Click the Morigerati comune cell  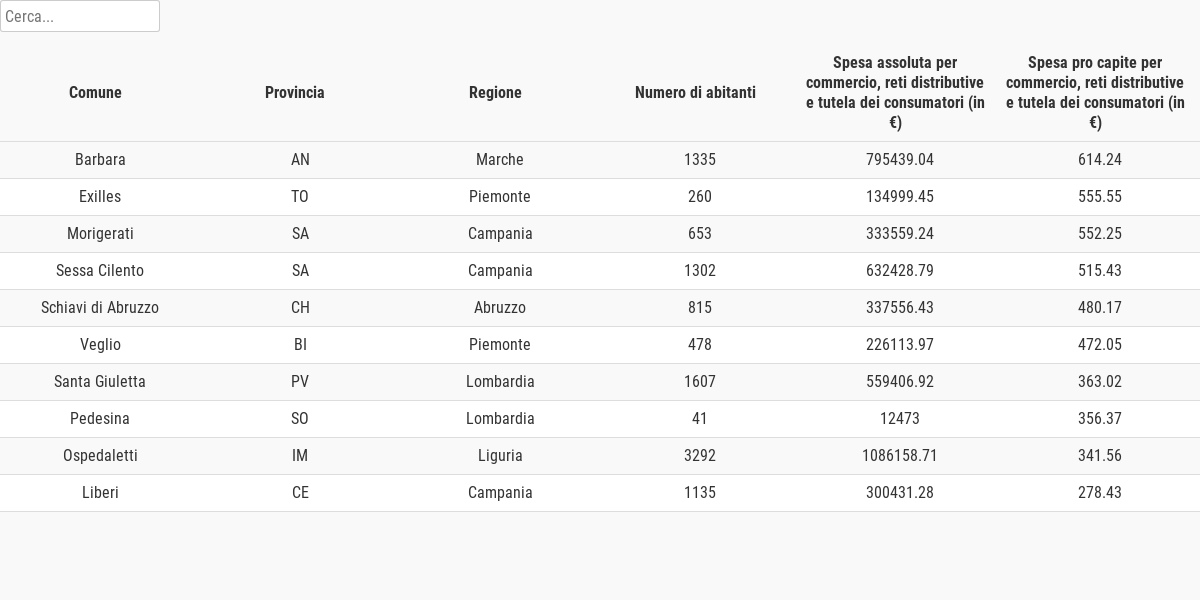[100, 234]
